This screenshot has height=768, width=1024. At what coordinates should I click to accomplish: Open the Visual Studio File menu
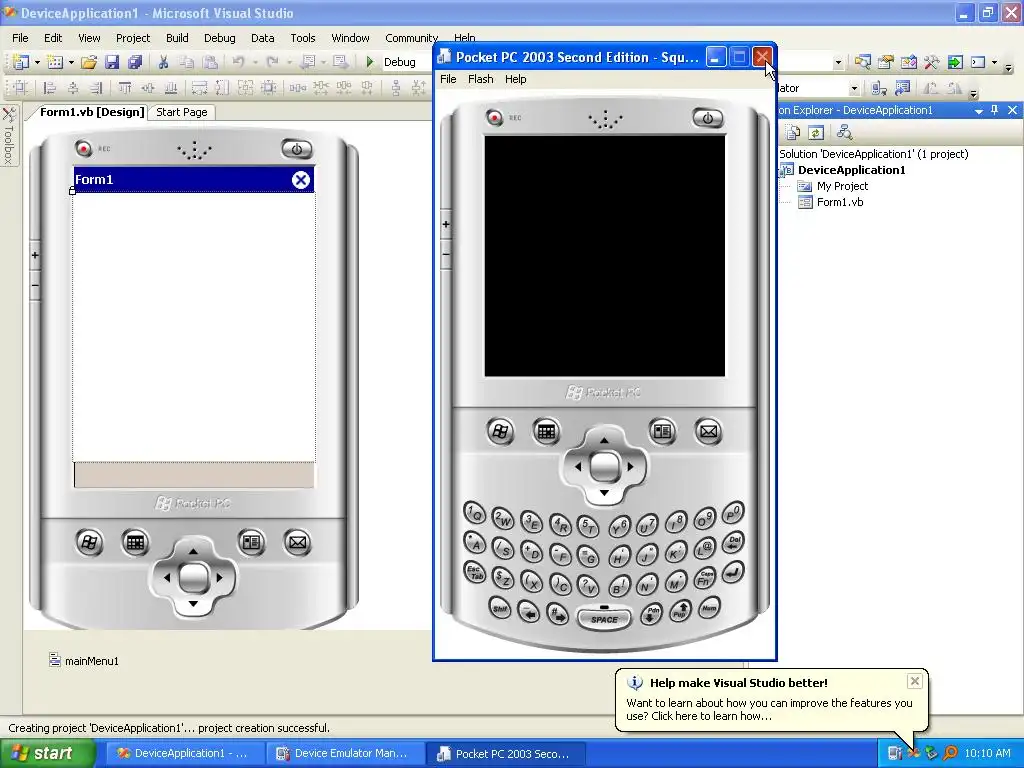click(x=20, y=38)
